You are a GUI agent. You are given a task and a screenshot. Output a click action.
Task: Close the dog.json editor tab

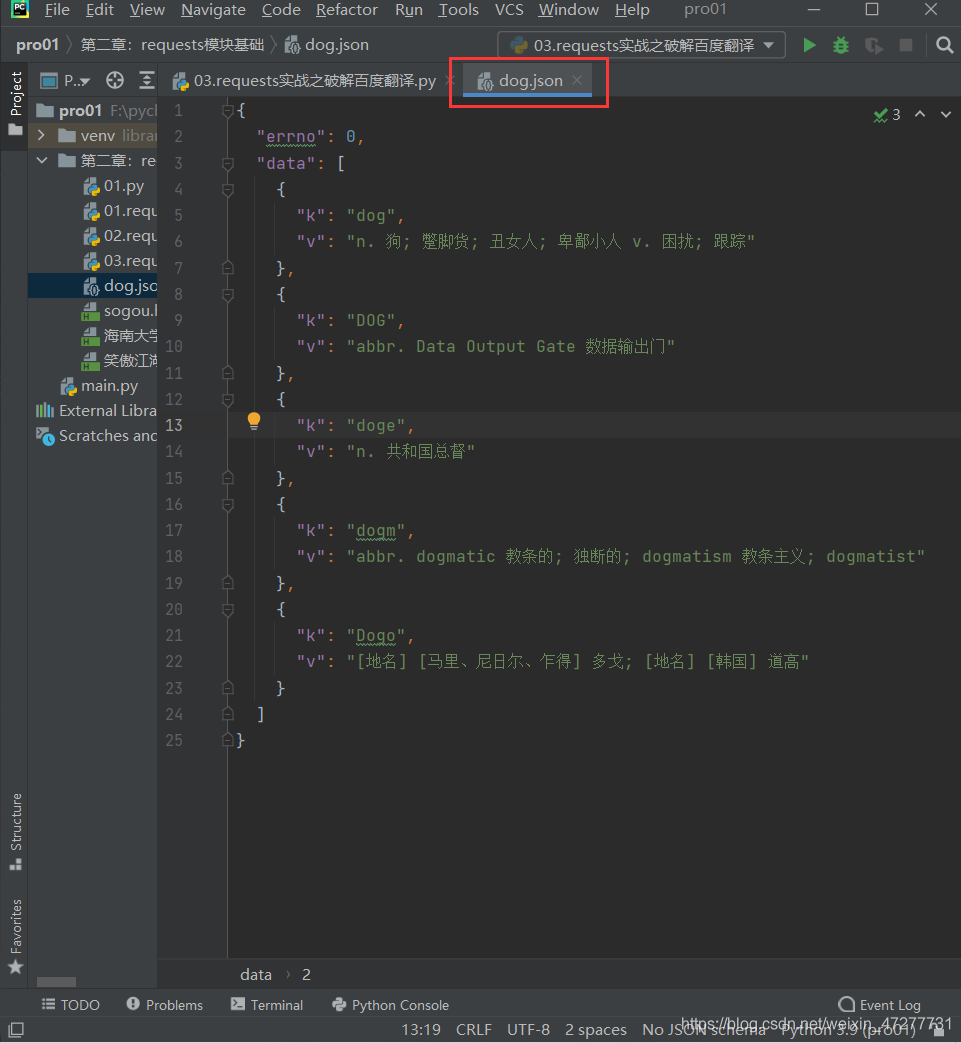point(577,80)
